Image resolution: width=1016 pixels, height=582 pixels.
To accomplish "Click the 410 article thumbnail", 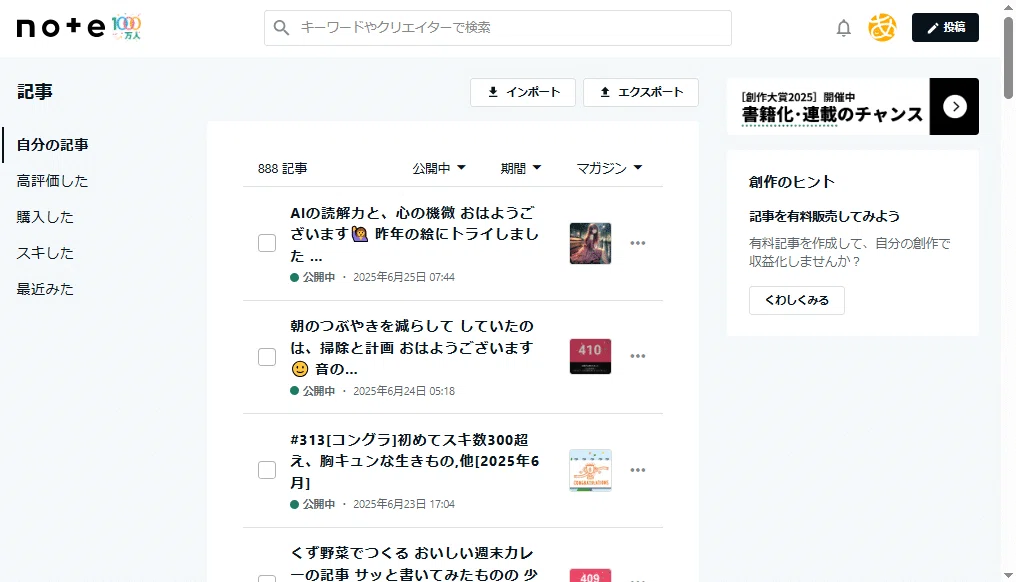I will 590,356.
